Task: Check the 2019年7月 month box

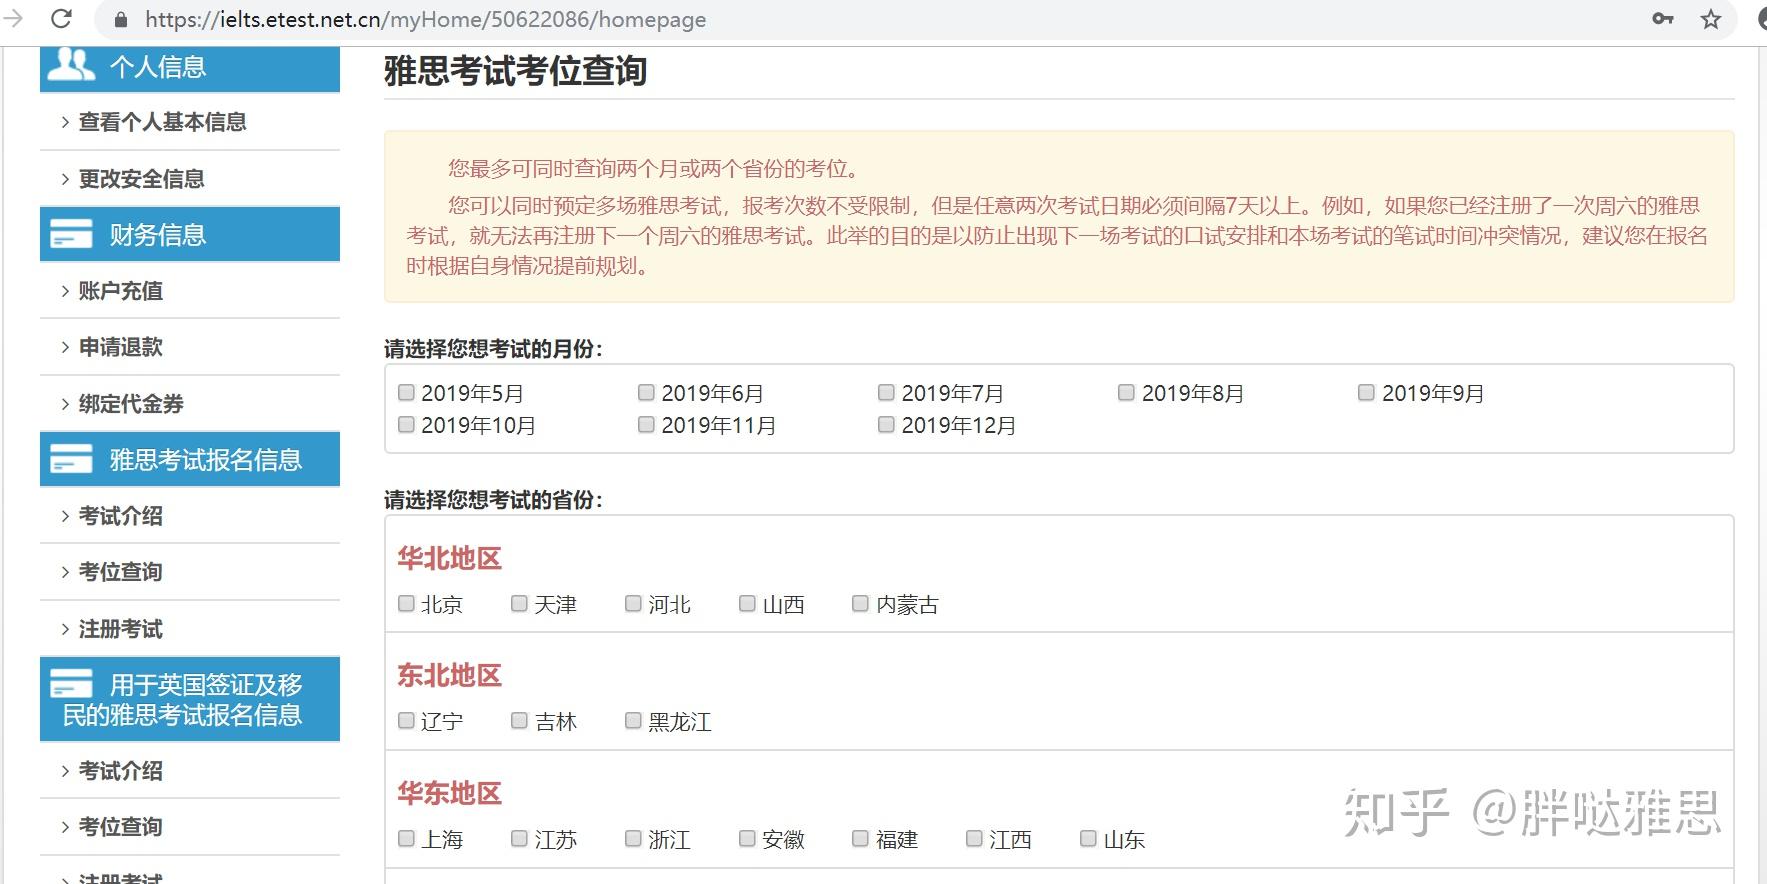Action: [x=886, y=393]
